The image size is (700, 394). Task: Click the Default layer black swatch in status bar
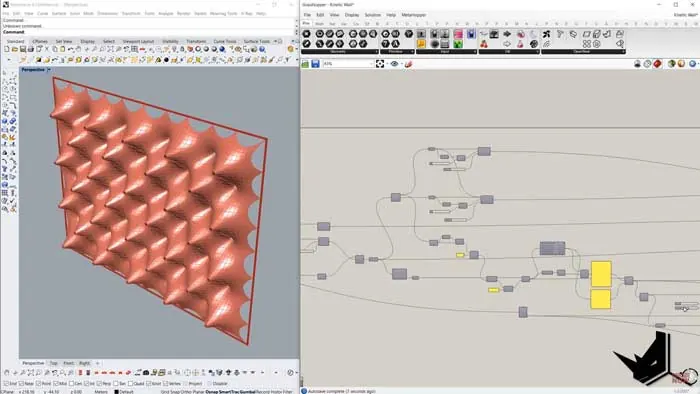tap(117, 392)
